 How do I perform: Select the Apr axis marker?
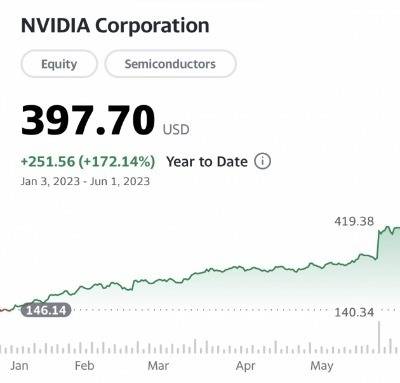[245, 366]
